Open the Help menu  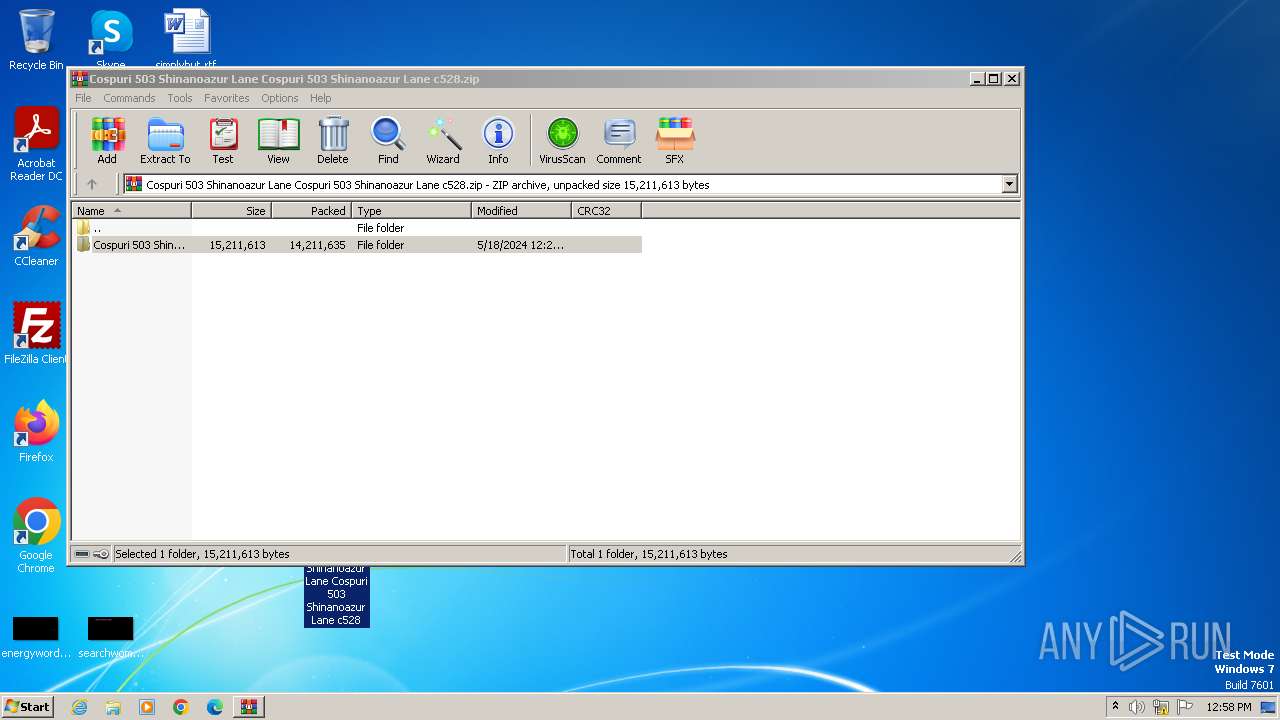(x=320, y=98)
